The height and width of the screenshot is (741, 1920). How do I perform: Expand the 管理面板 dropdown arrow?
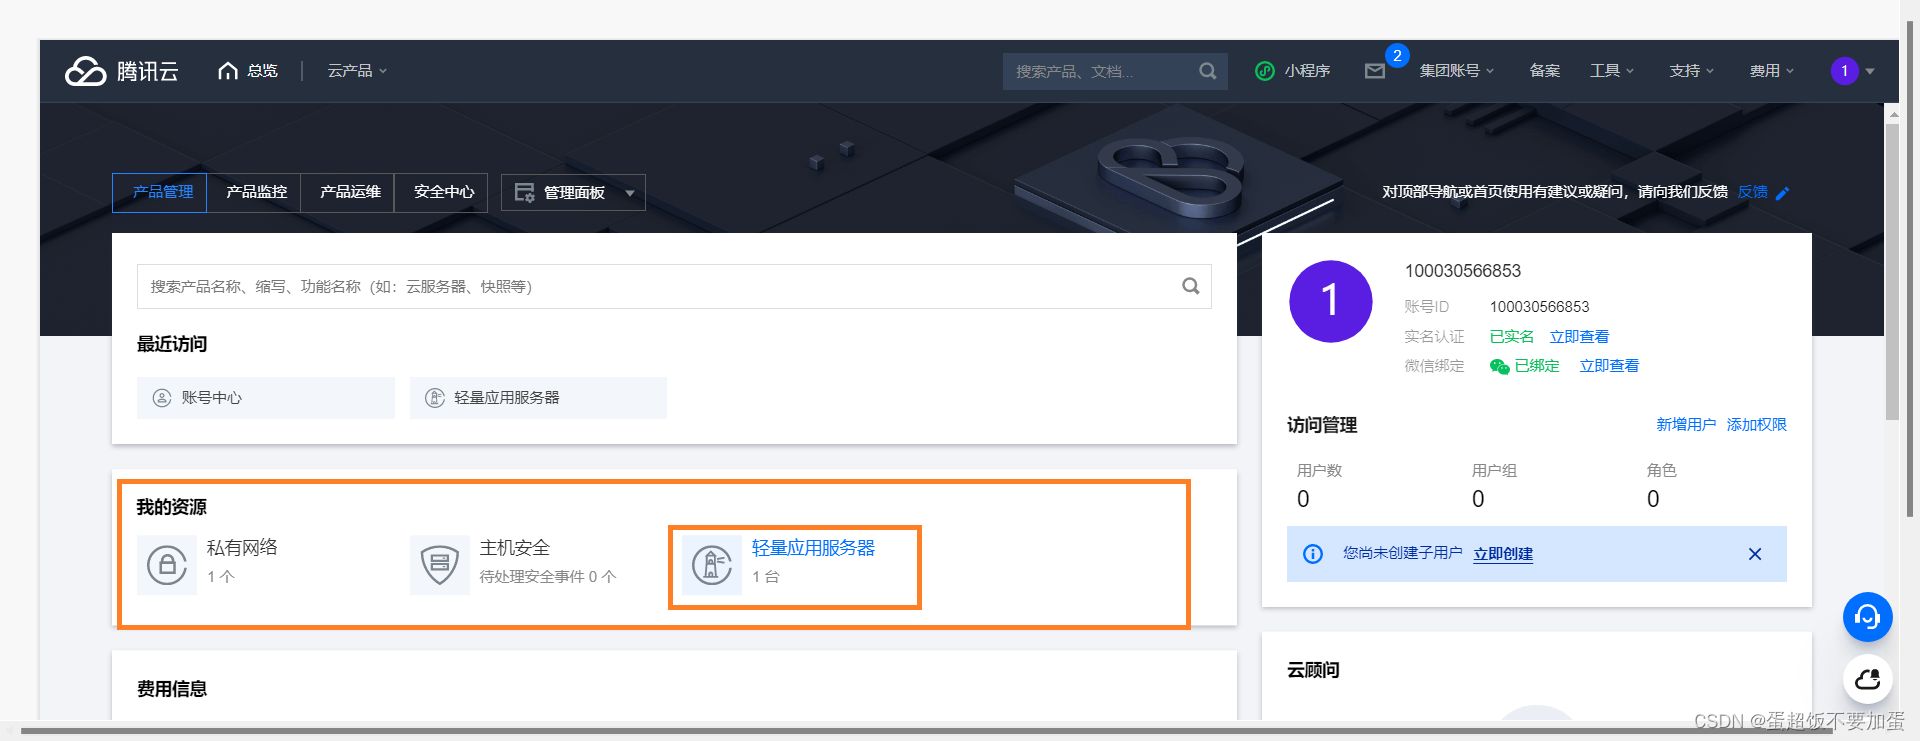pyautogui.click(x=630, y=193)
